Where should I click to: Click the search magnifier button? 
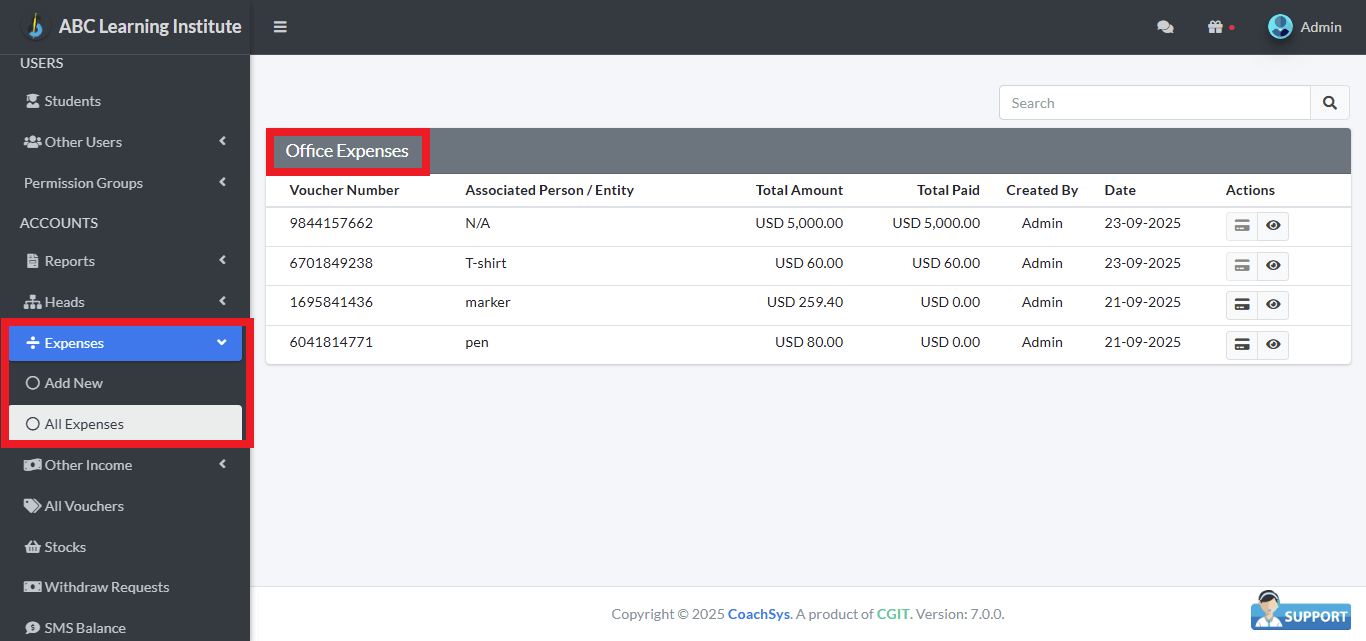coord(1329,103)
